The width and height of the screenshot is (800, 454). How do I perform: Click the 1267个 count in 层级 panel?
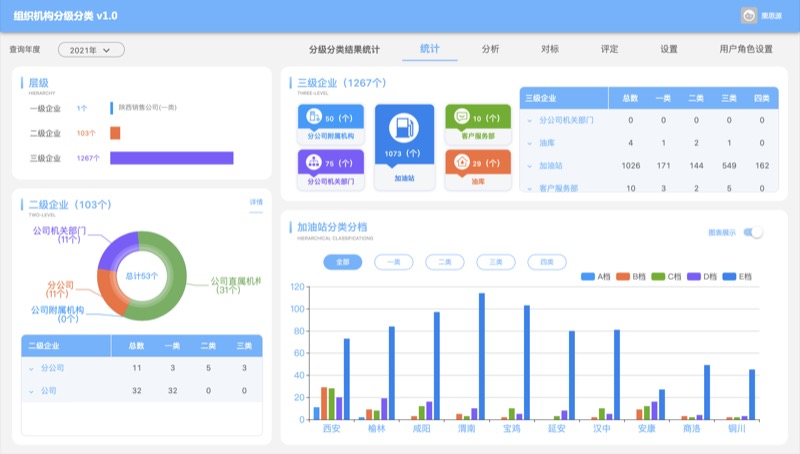click(88, 158)
